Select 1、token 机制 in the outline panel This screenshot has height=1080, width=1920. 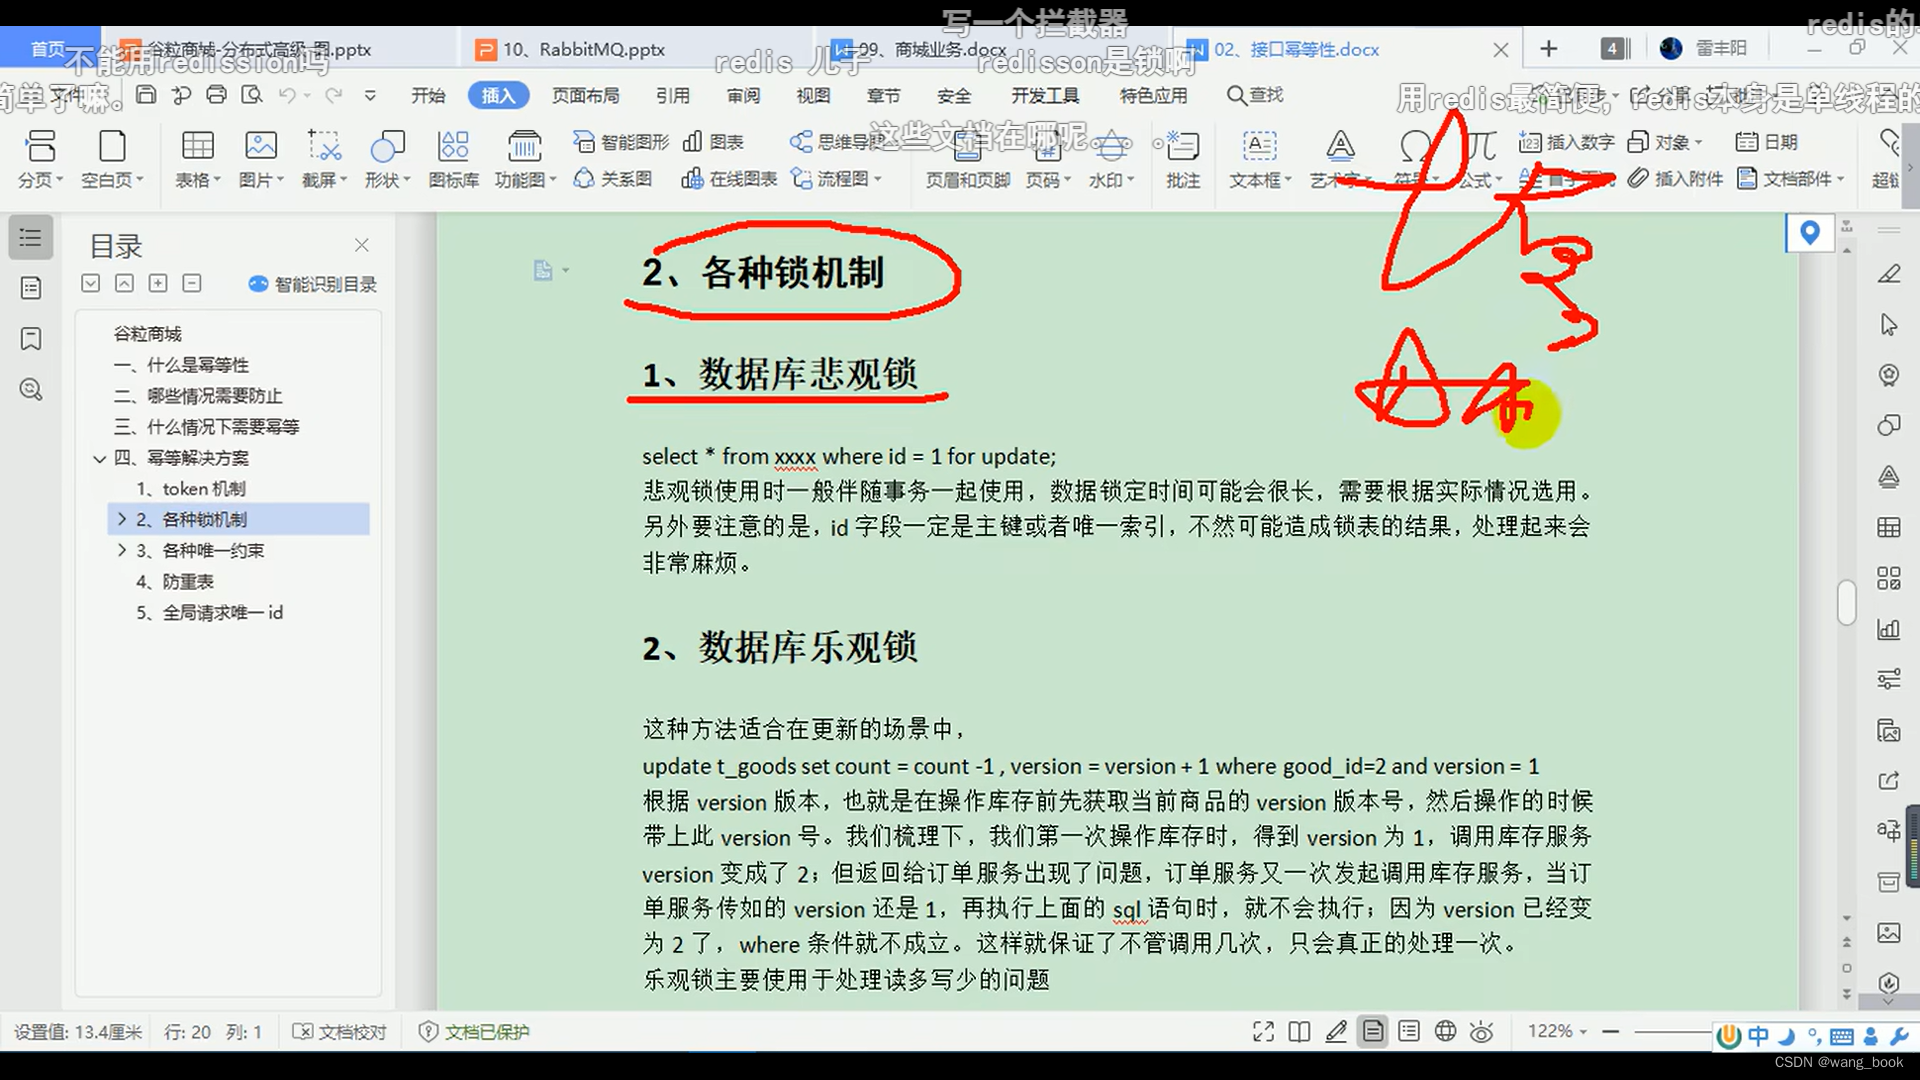click(194, 488)
